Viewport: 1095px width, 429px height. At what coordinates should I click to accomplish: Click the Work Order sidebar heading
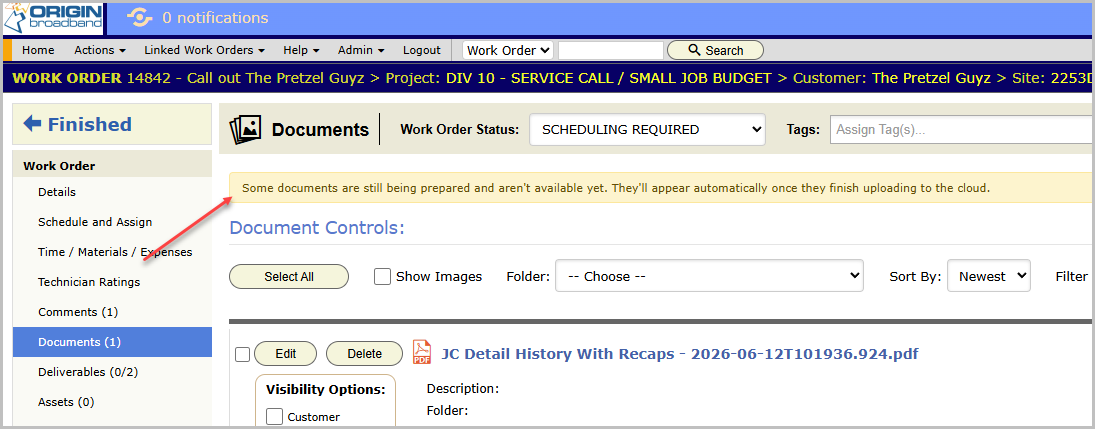pyautogui.click(x=59, y=166)
